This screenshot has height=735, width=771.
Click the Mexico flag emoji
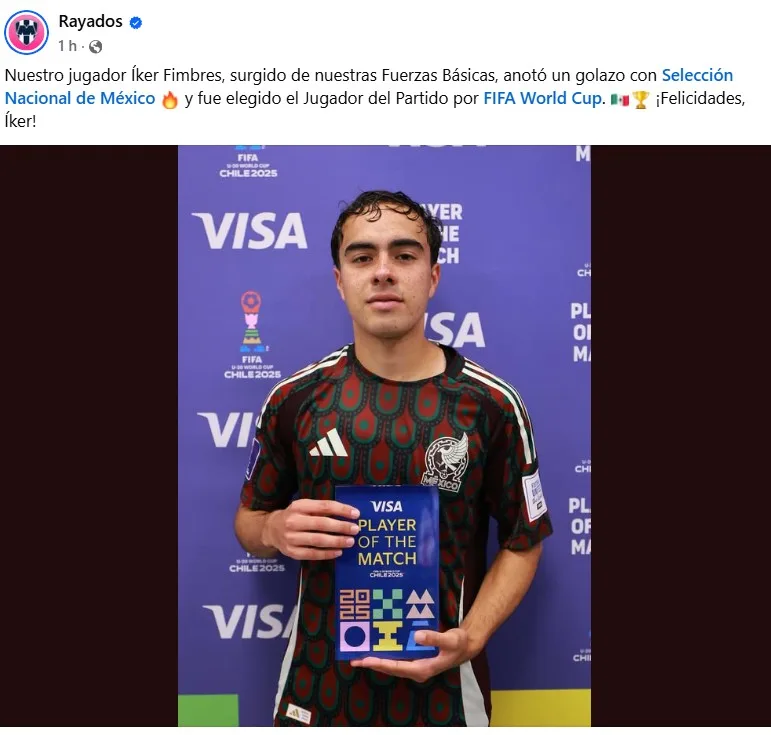[x=620, y=100]
